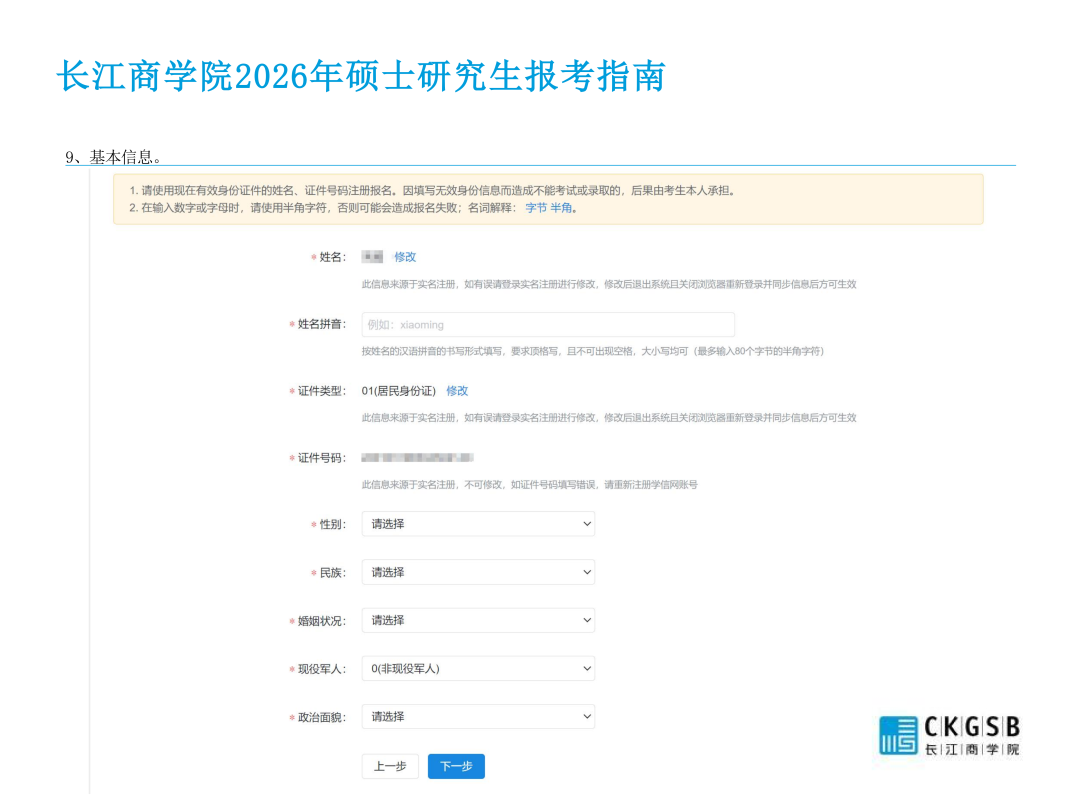Expand the 性别 dropdown
Image resolution: width=1080 pixels, height=810 pixels.
tap(478, 524)
